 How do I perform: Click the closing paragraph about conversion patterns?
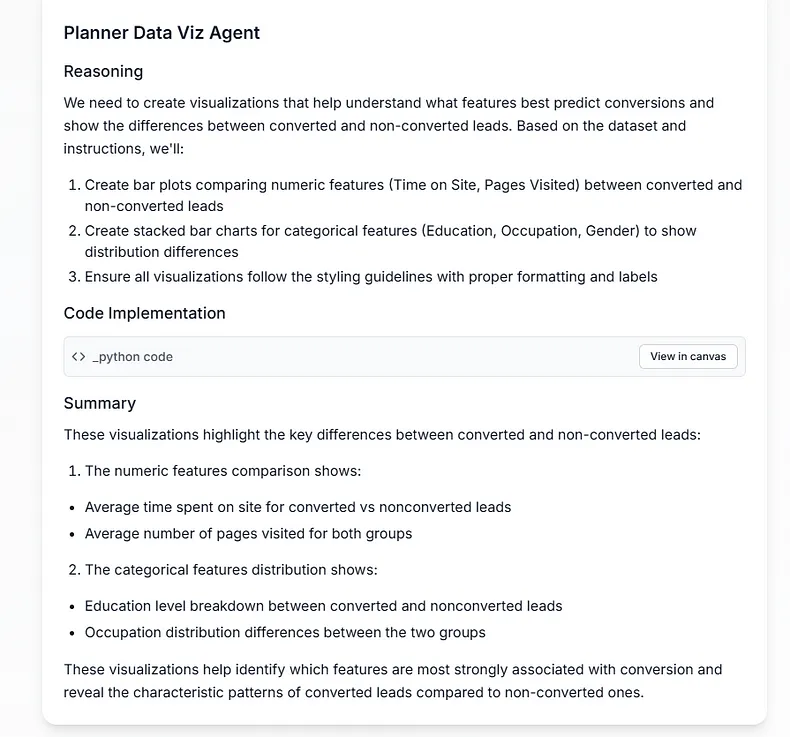tap(393, 681)
